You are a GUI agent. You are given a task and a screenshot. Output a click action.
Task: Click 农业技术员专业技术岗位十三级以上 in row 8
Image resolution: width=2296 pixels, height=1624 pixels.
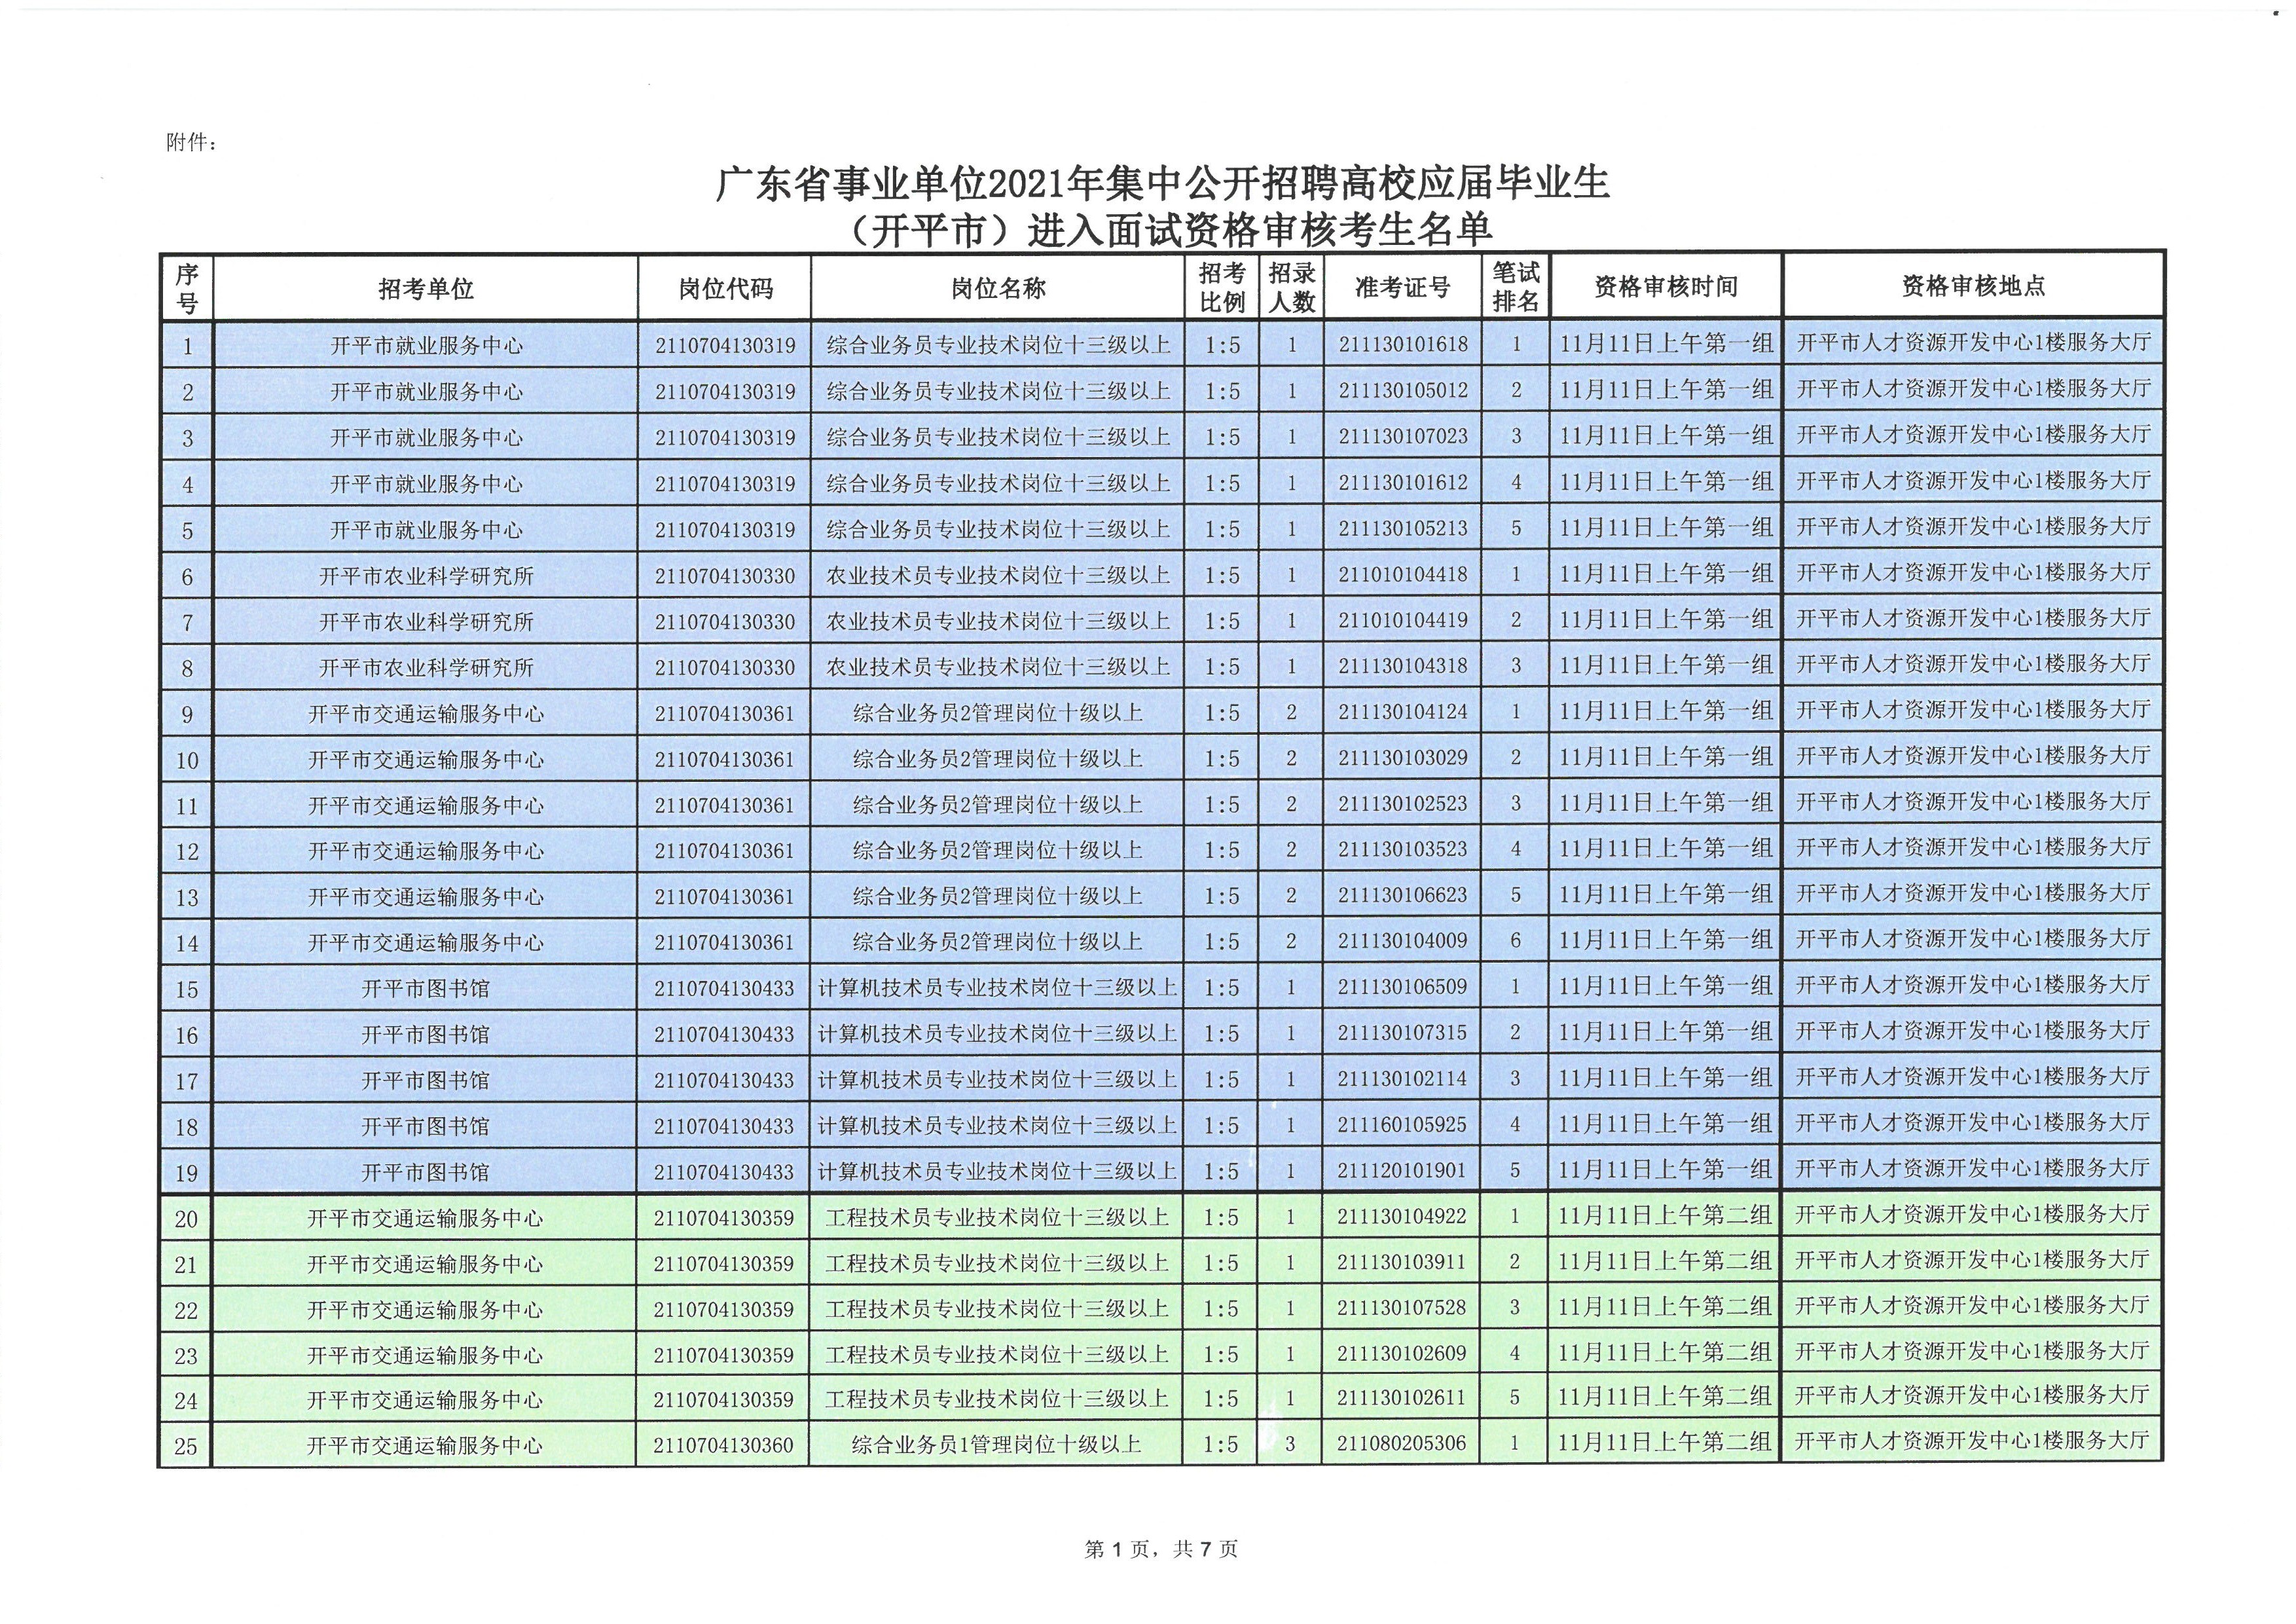(998, 667)
